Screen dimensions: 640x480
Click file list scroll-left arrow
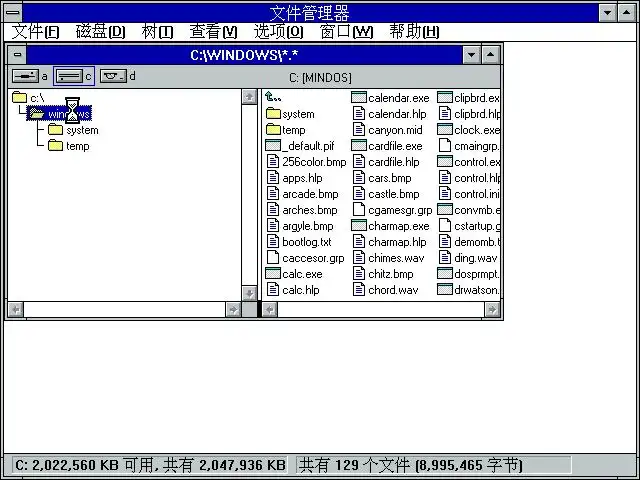click(x=270, y=310)
